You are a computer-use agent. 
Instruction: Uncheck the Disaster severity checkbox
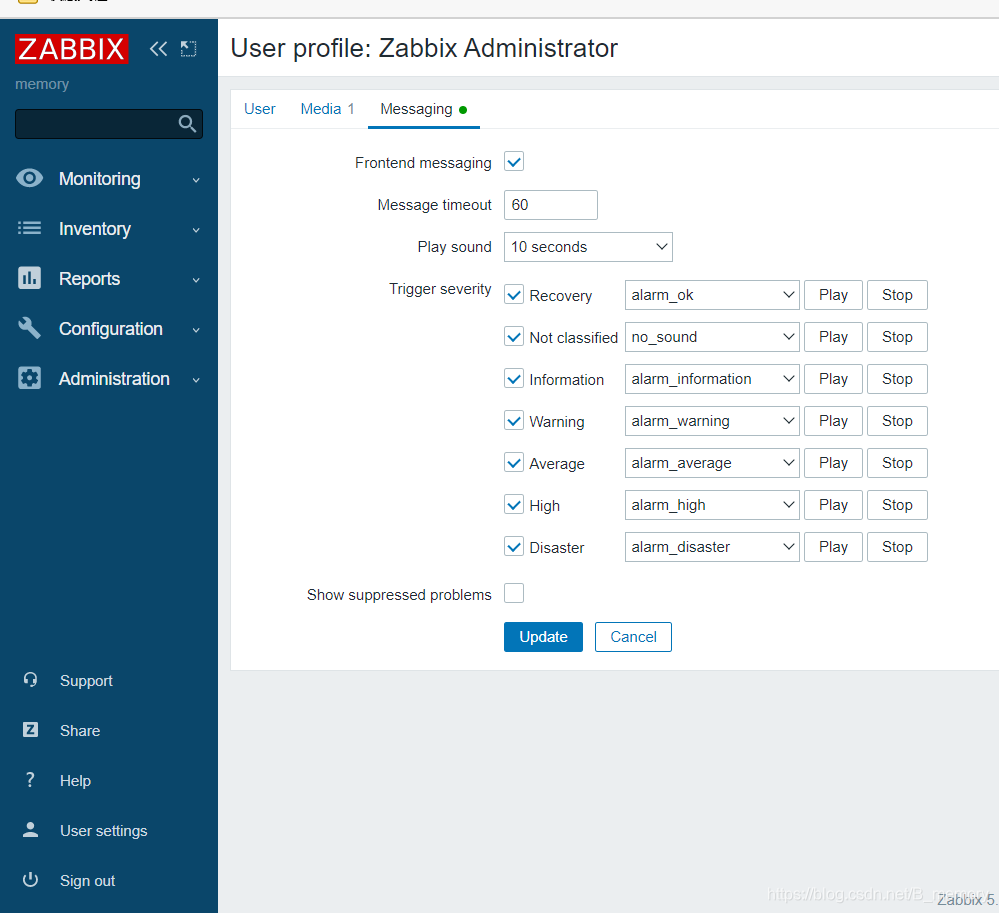tap(514, 547)
